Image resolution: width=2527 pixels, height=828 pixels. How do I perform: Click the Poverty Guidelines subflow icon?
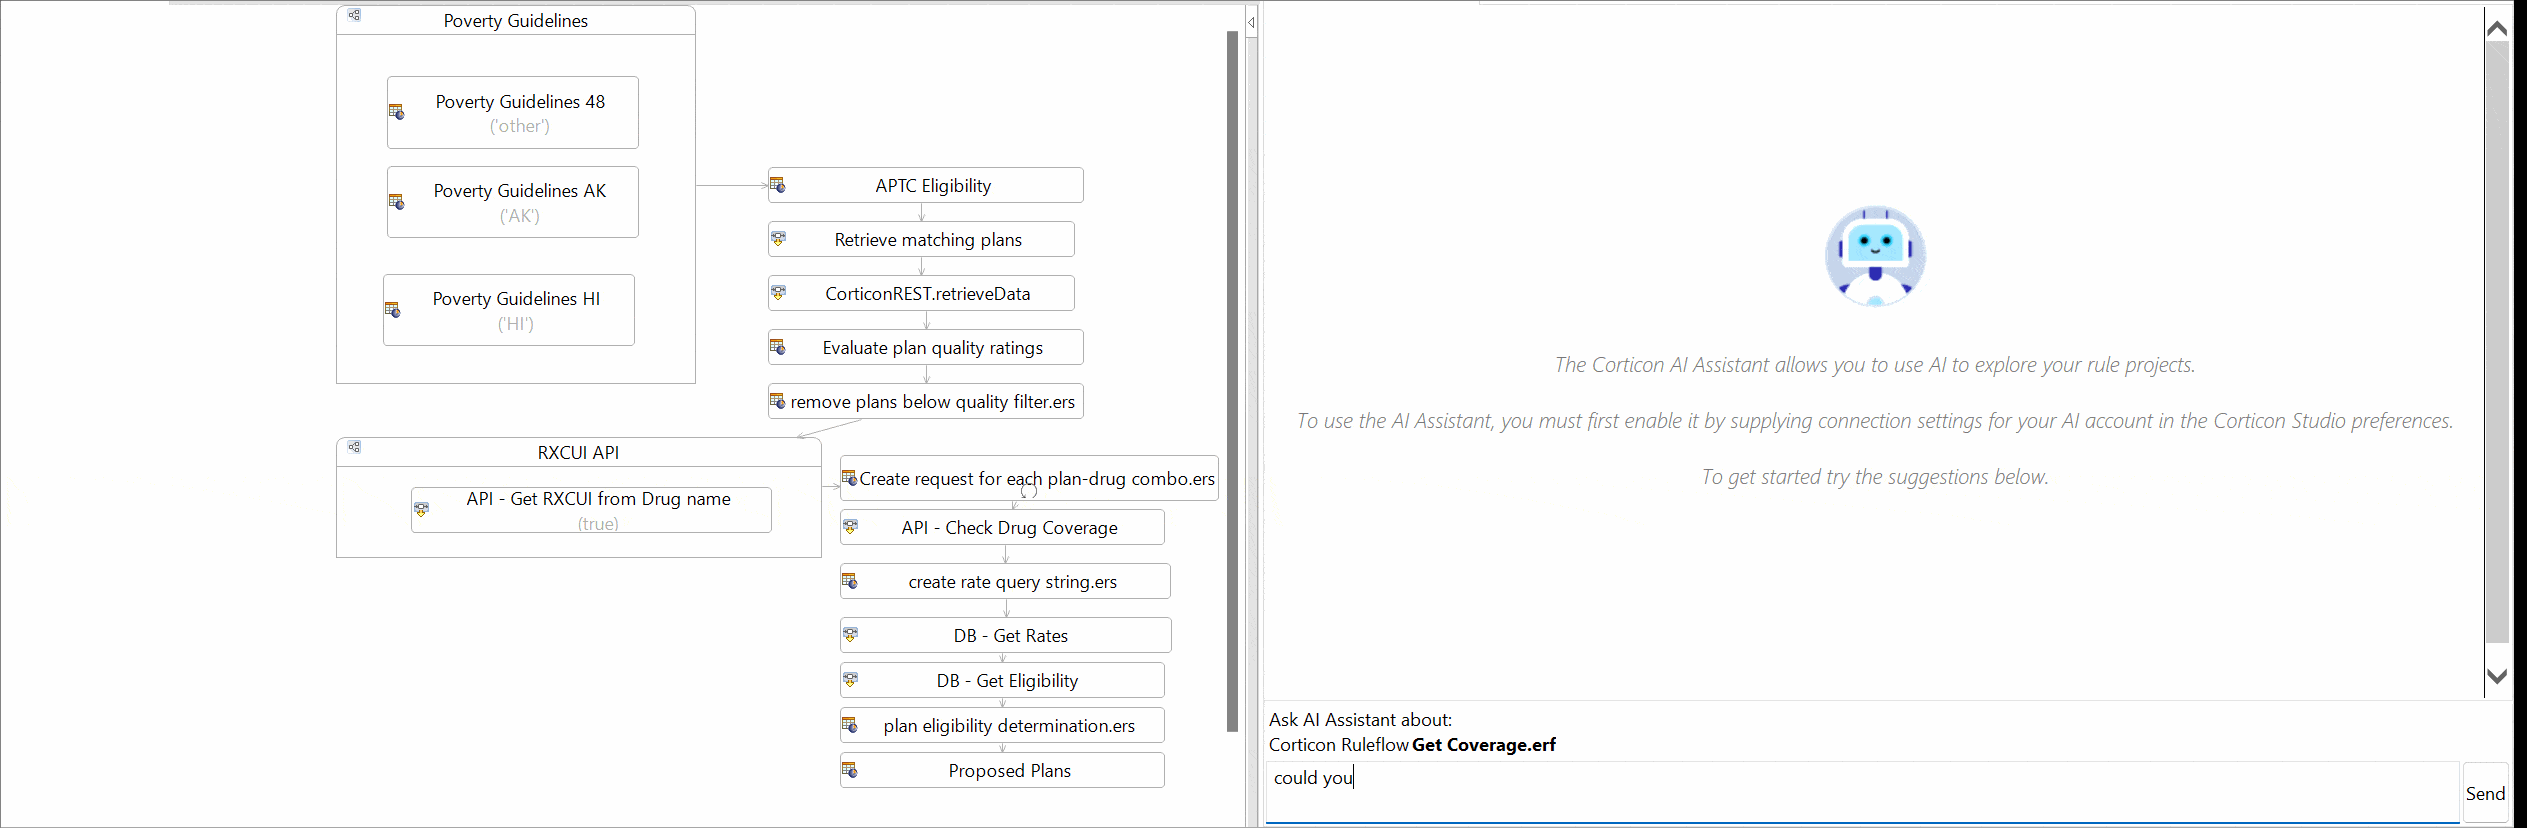coord(354,15)
